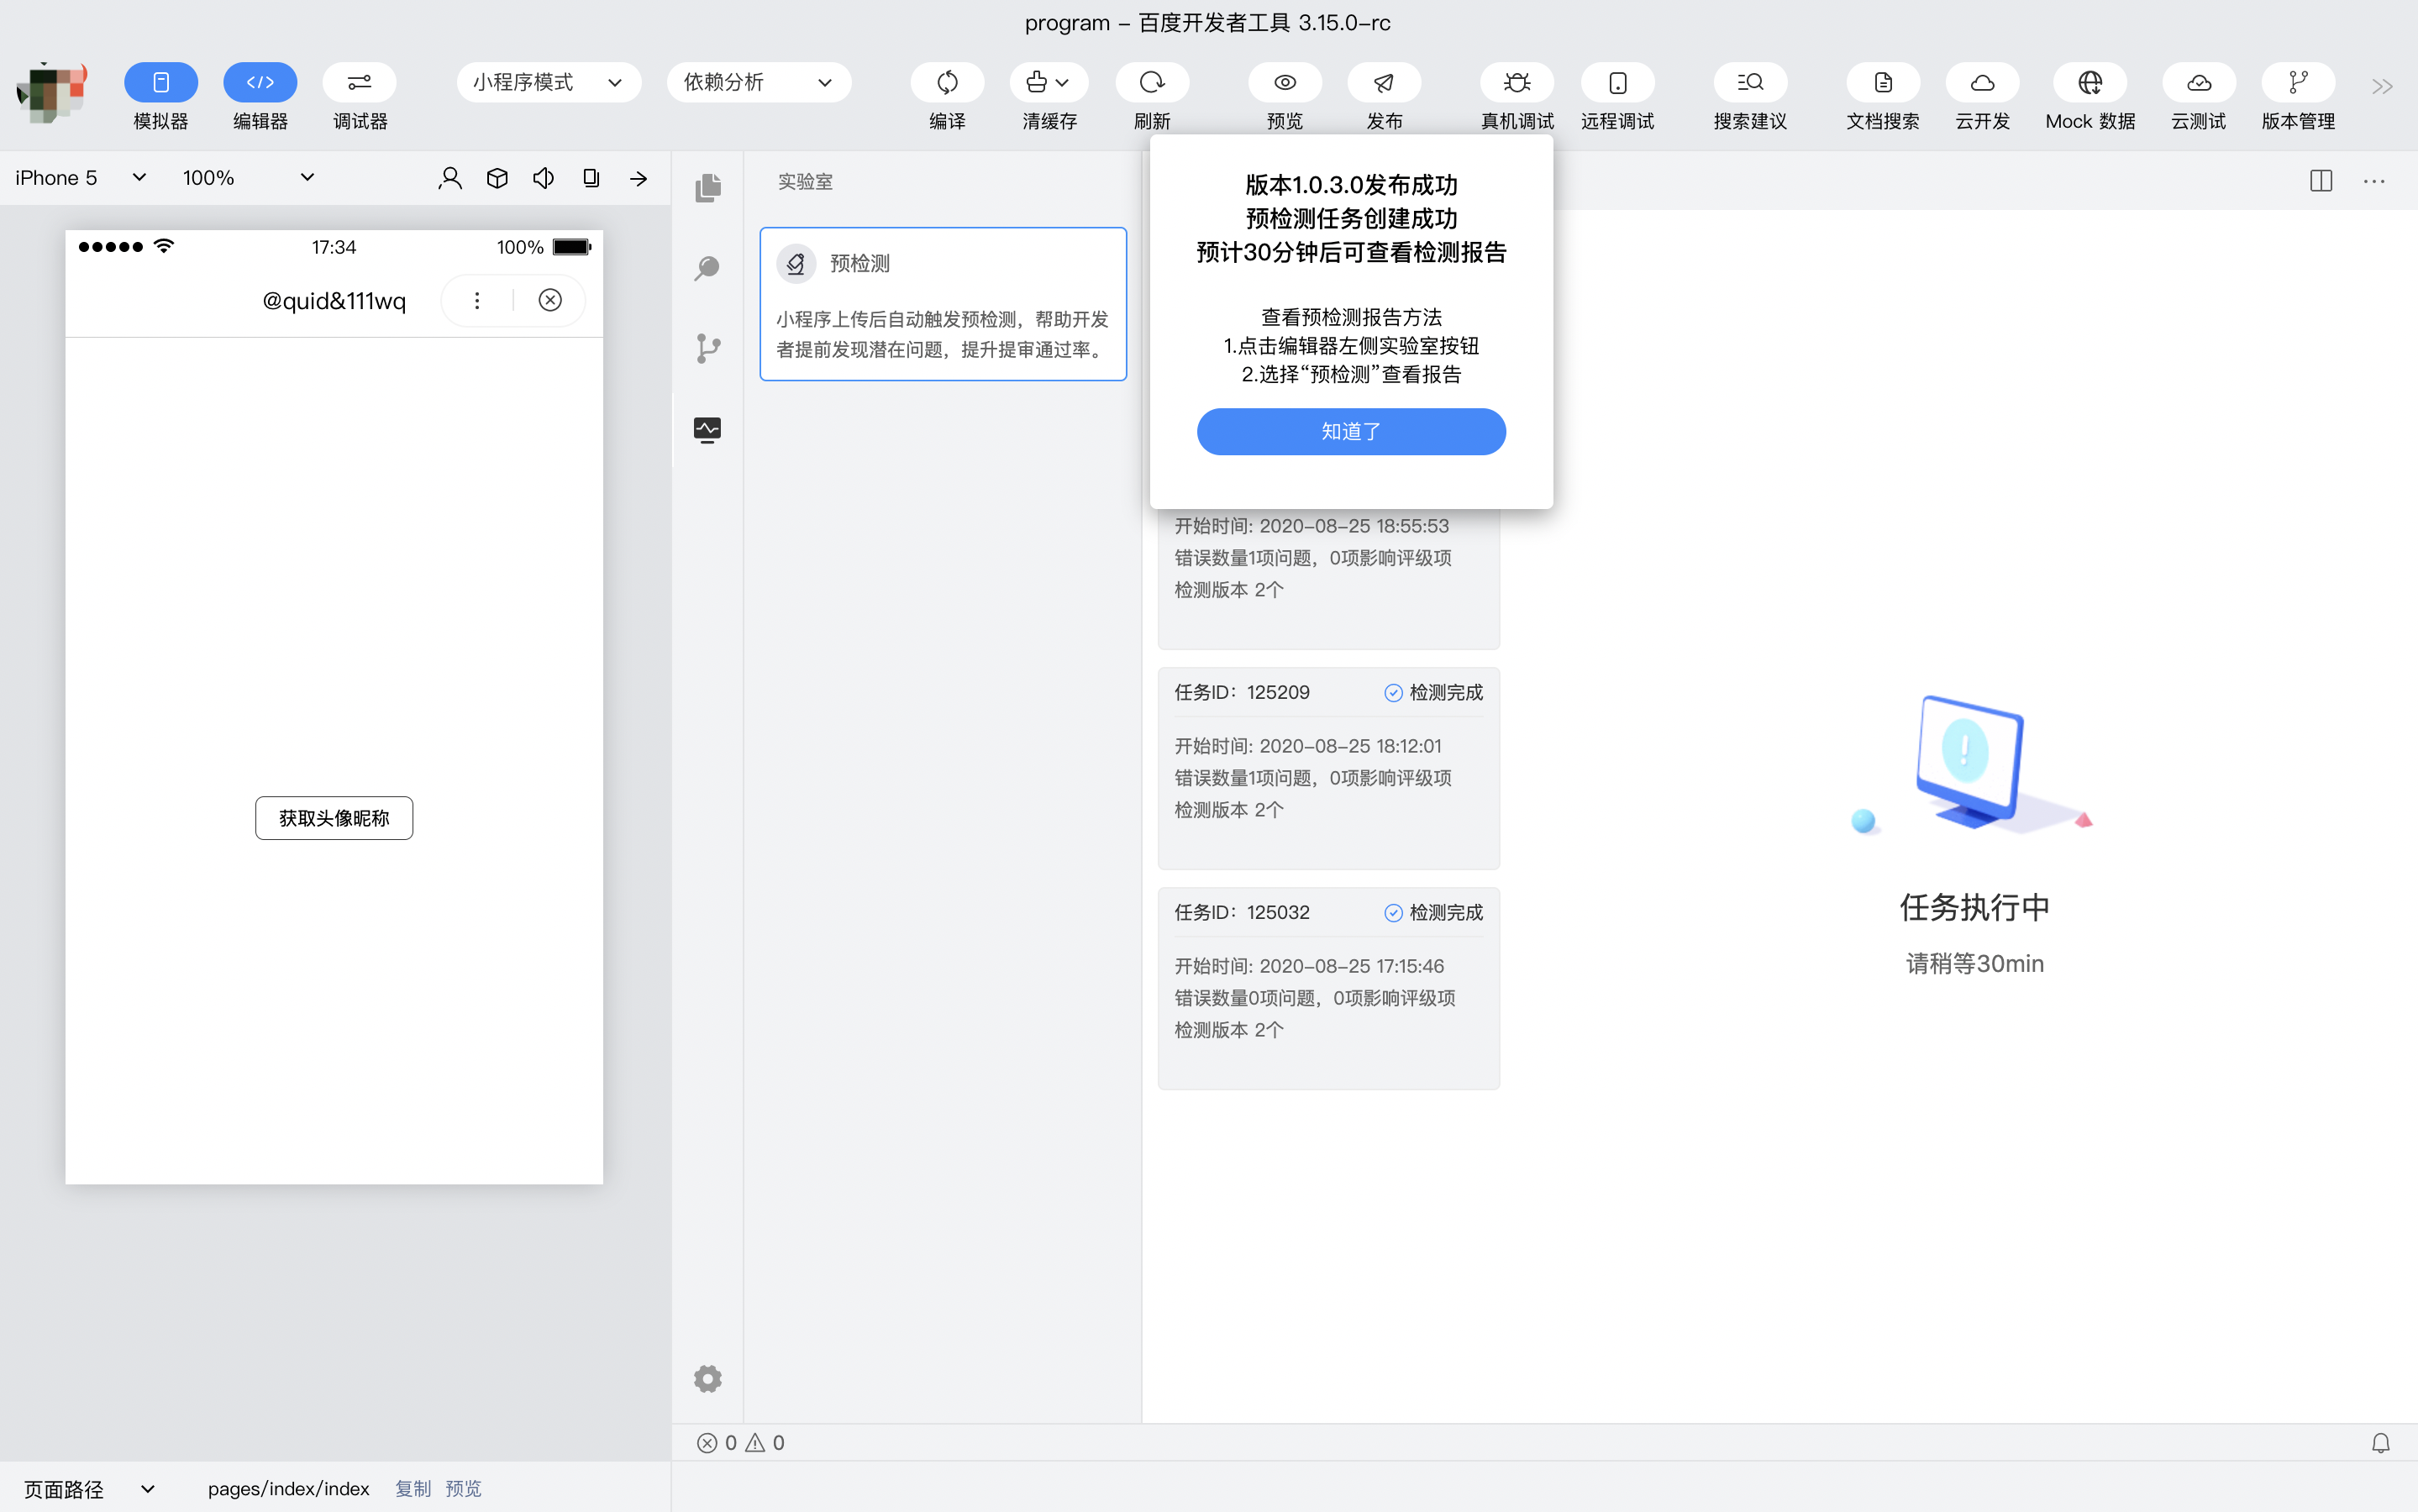The width and height of the screenshot is (2418, 1512).
Task: Select task card 任务ID: 125209
Action: tap(1328, 768)
